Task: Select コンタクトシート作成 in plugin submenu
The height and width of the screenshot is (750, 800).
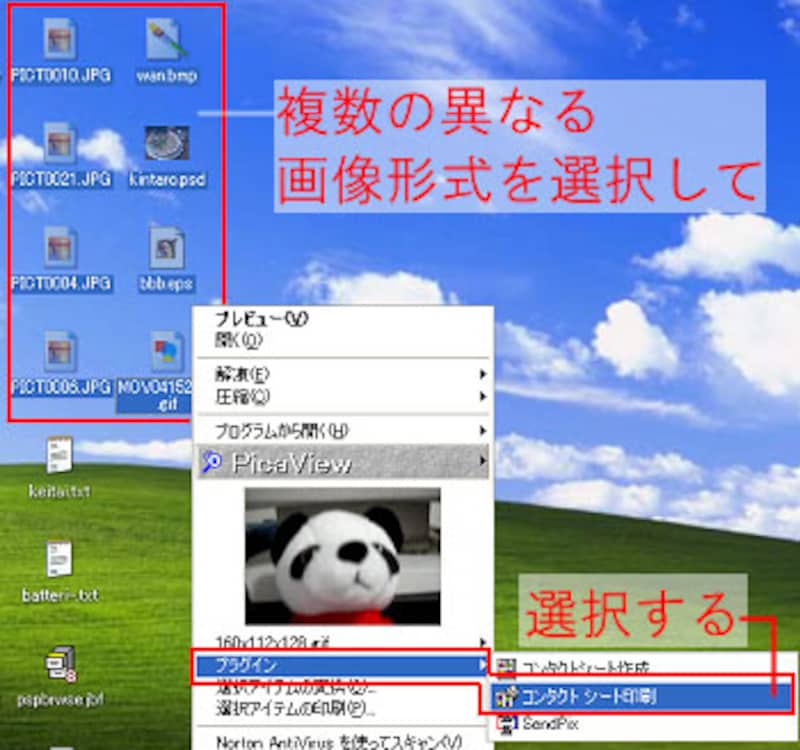Action: pos(643,668)
